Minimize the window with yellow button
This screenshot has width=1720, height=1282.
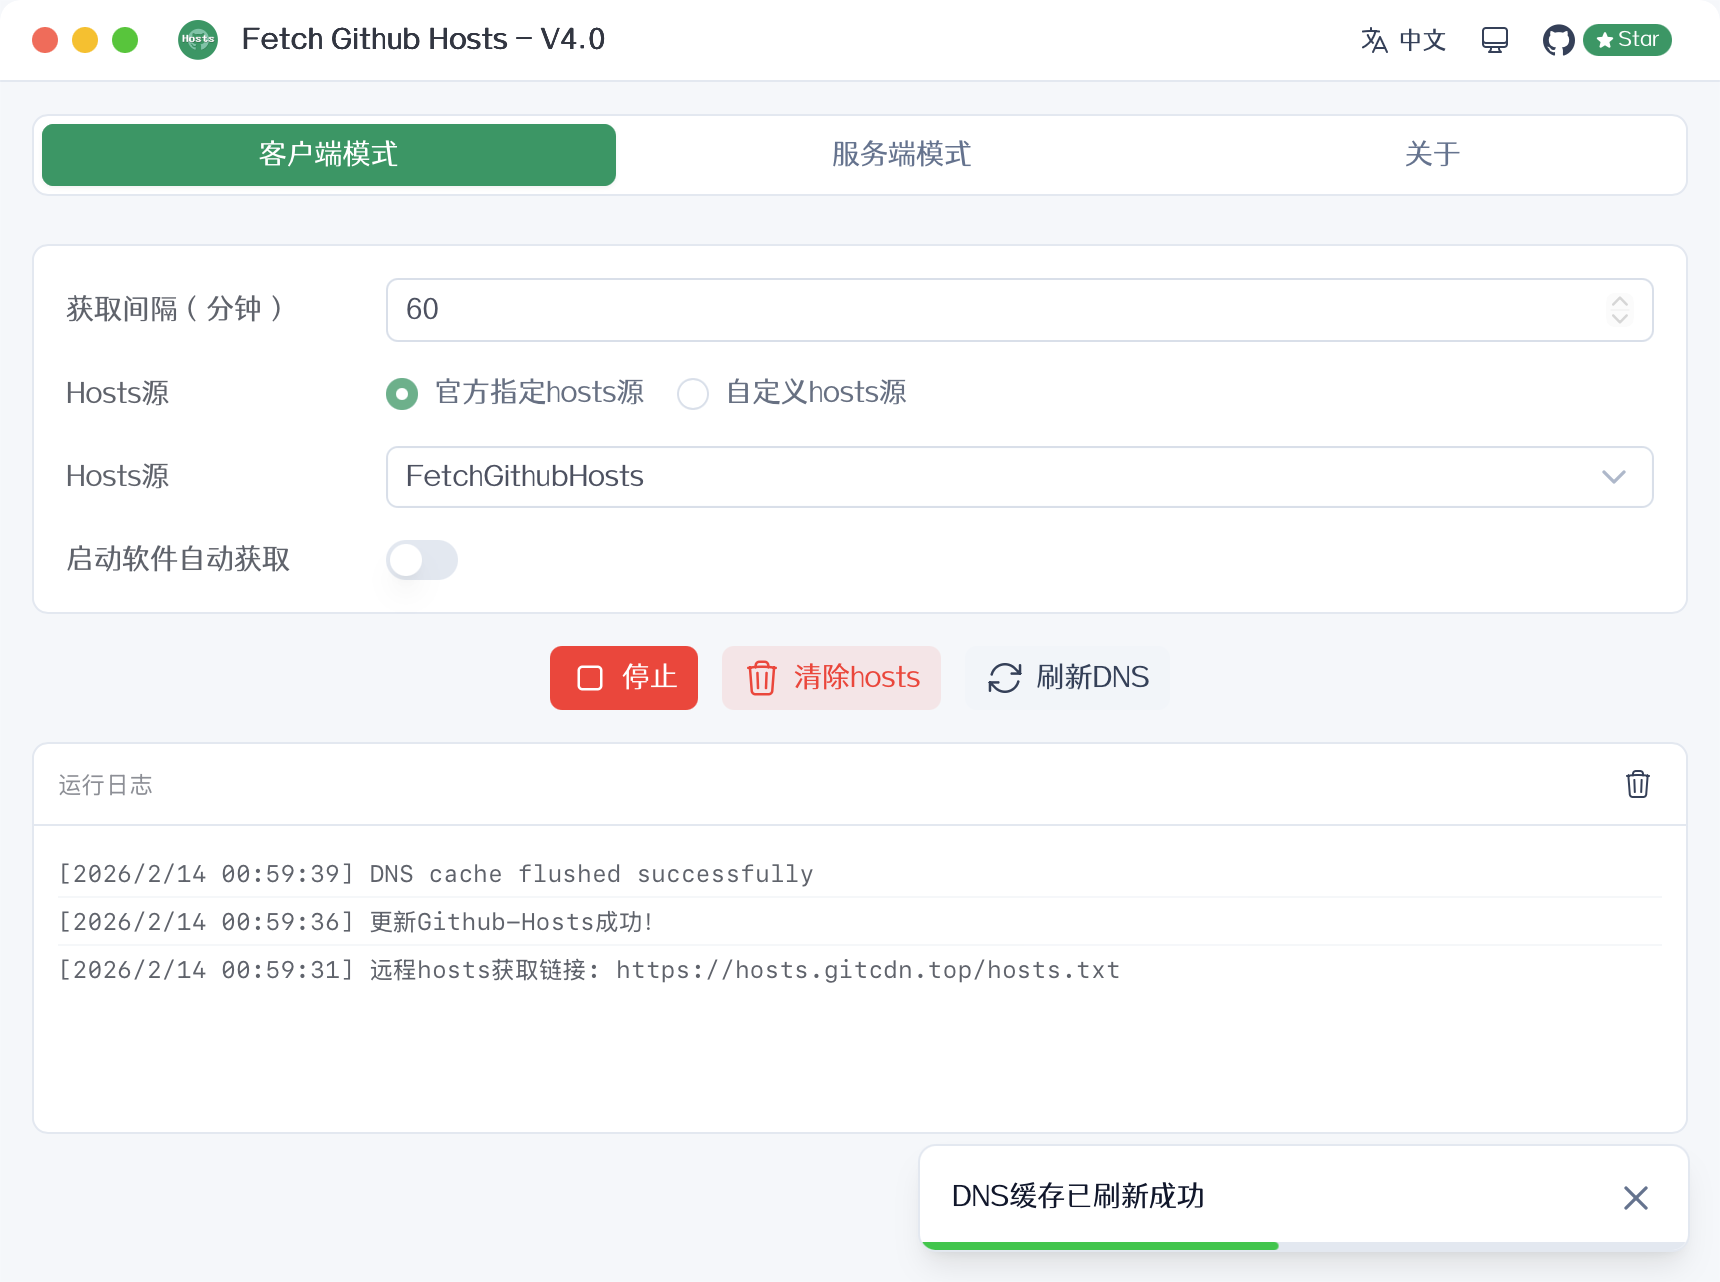[85, 40]
